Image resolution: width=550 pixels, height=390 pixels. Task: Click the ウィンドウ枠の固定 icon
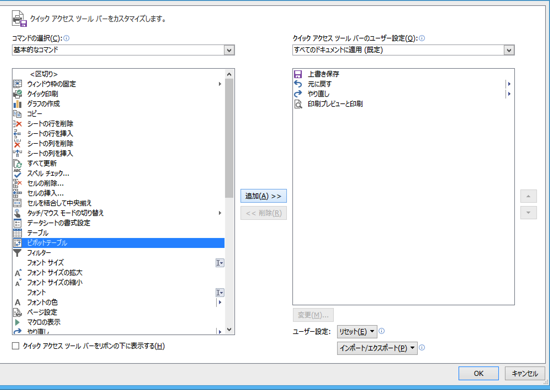tap(17, 84)
